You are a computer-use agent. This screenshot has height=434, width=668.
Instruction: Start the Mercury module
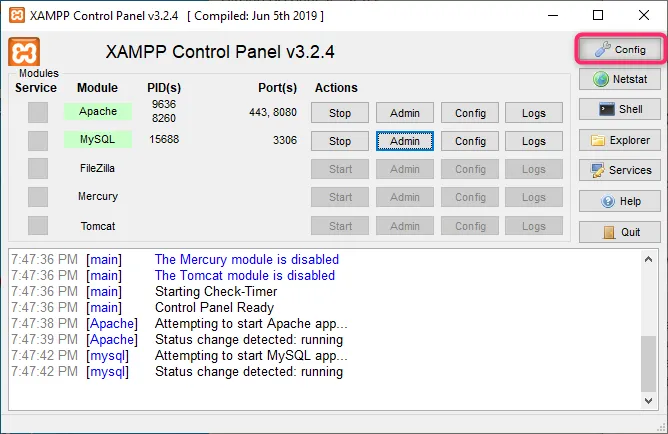click(340, 197)
